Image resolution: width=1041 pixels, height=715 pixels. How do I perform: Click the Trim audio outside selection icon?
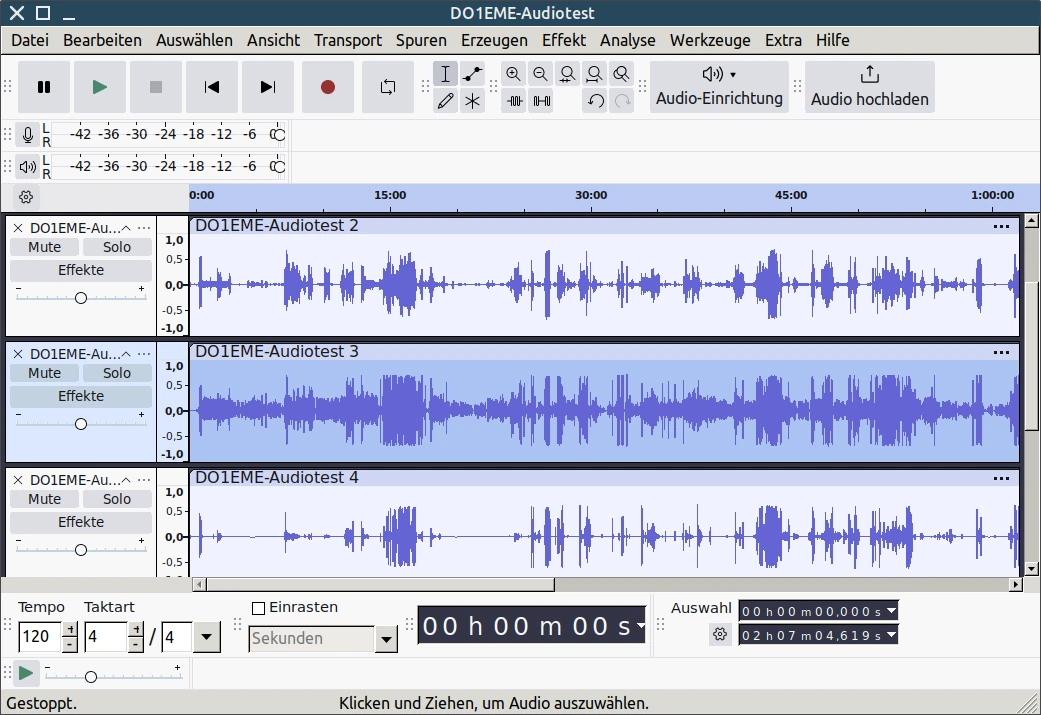click(515, 100)
